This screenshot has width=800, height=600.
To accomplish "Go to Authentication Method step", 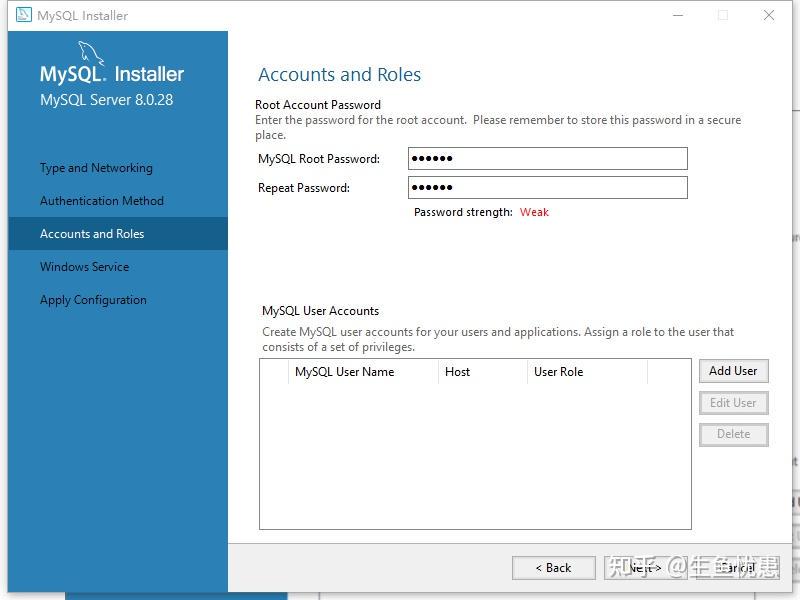I will click(101, 201).
